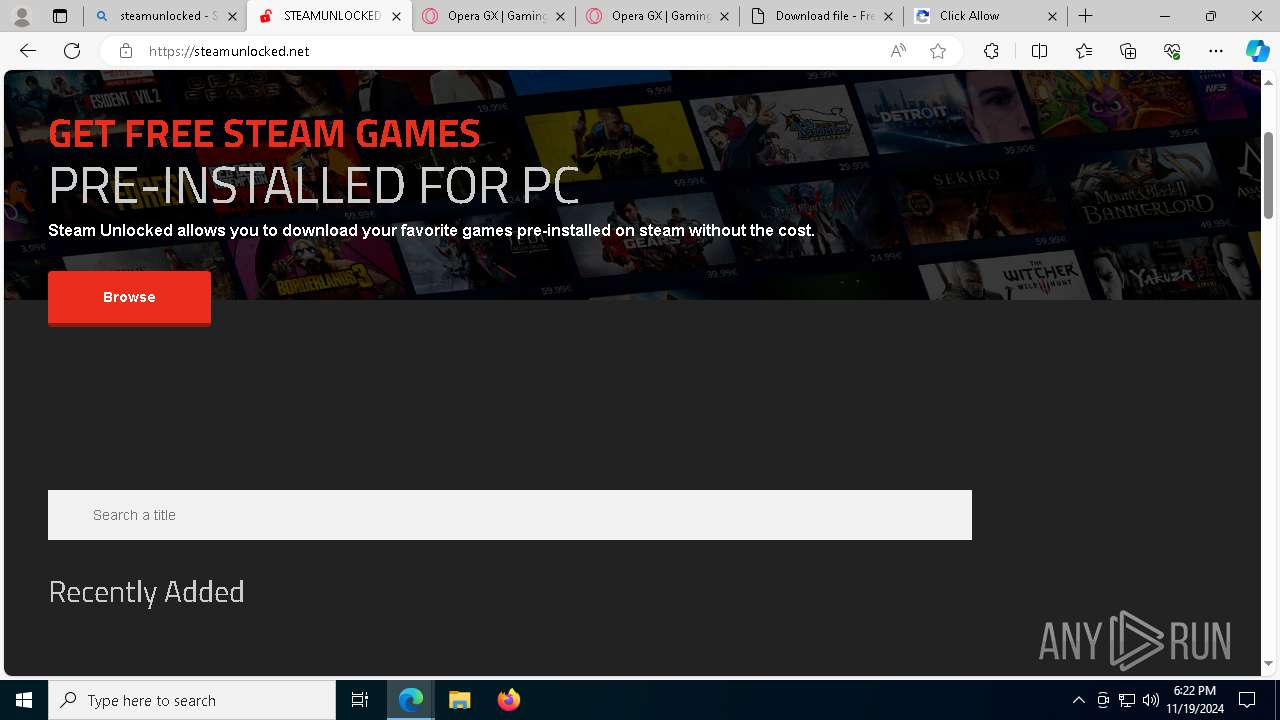The width and height of the screenshot is (1280, 720).
Task: Click the Recently Added heading
Action: (x=146, y=592)
